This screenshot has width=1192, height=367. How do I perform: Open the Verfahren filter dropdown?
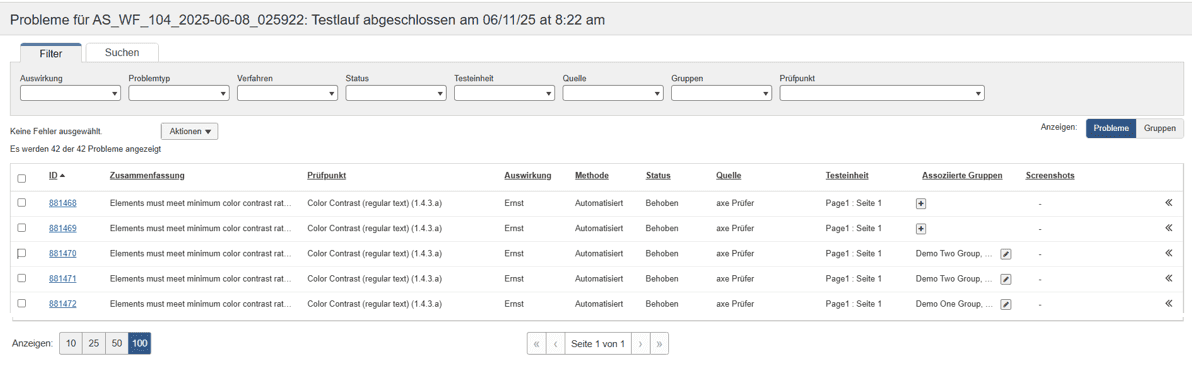click(x=287, y=93)
